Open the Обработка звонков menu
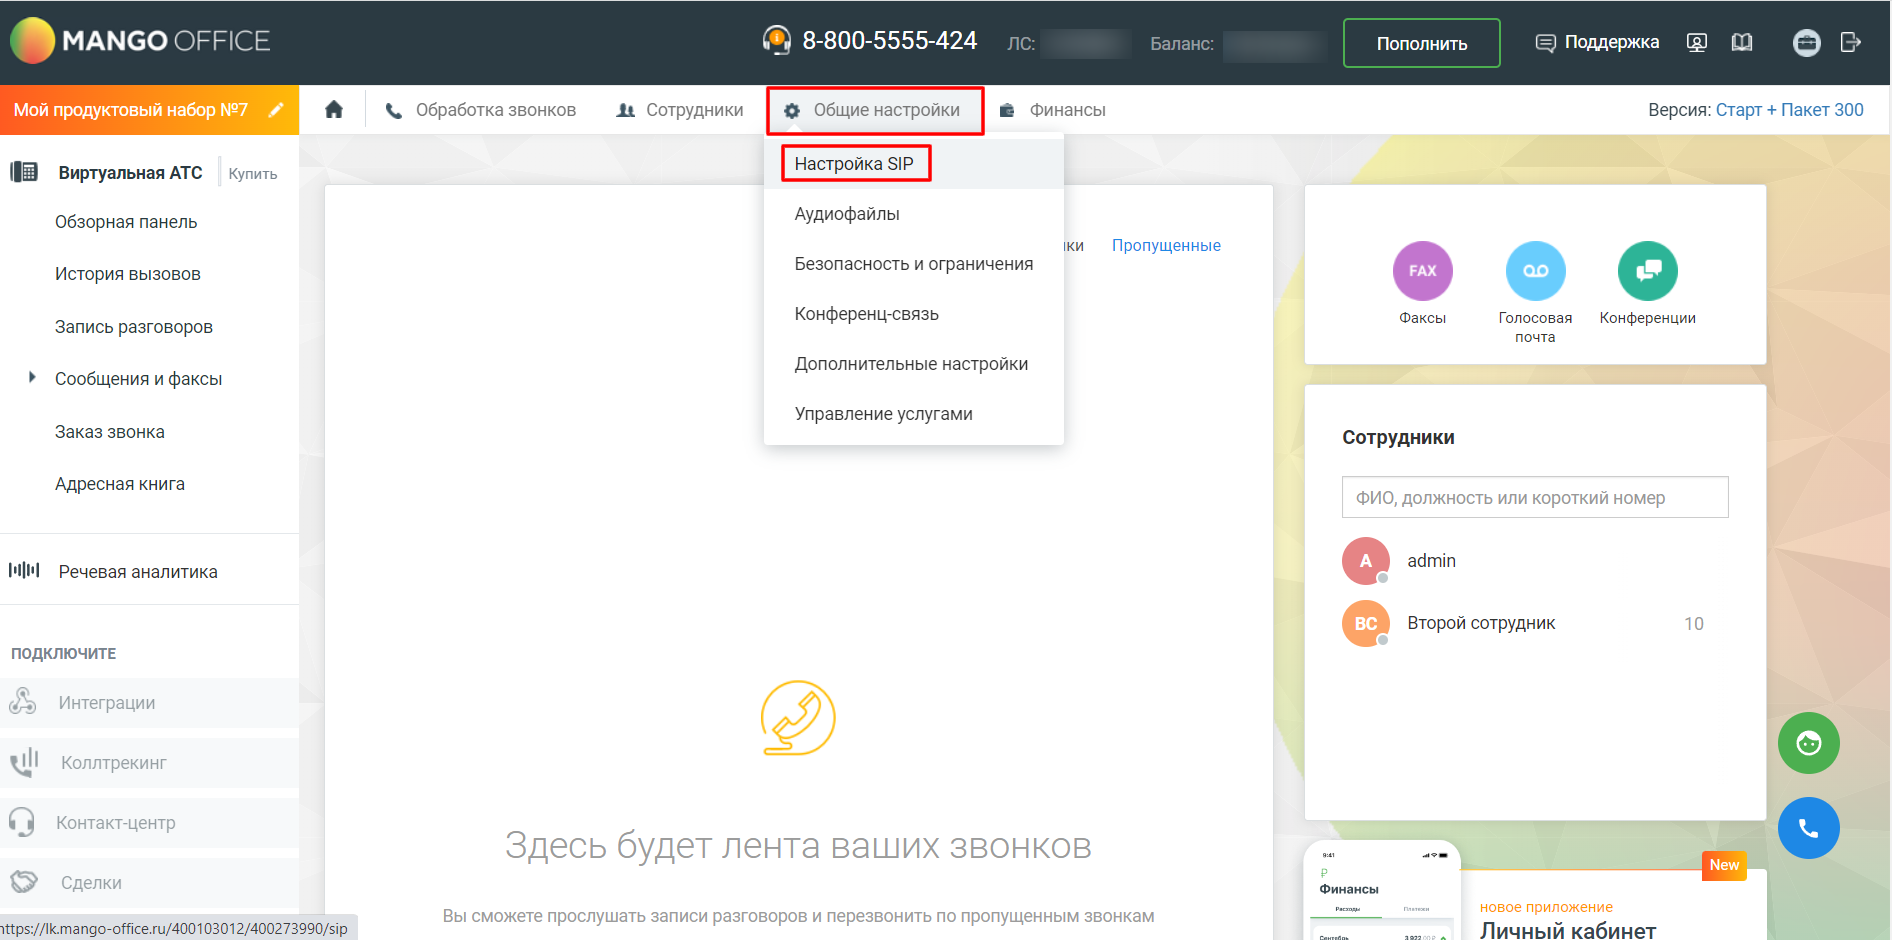 click(x=481, y=110)
